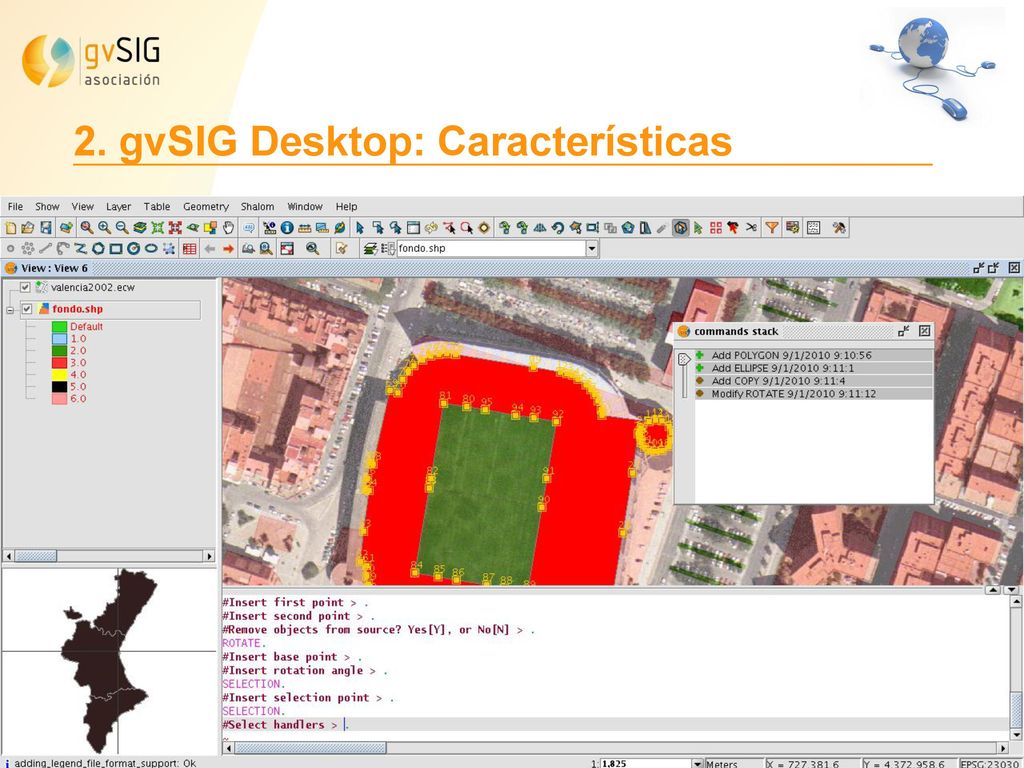
Task: Open the Help menu
Action: [346, 206]
